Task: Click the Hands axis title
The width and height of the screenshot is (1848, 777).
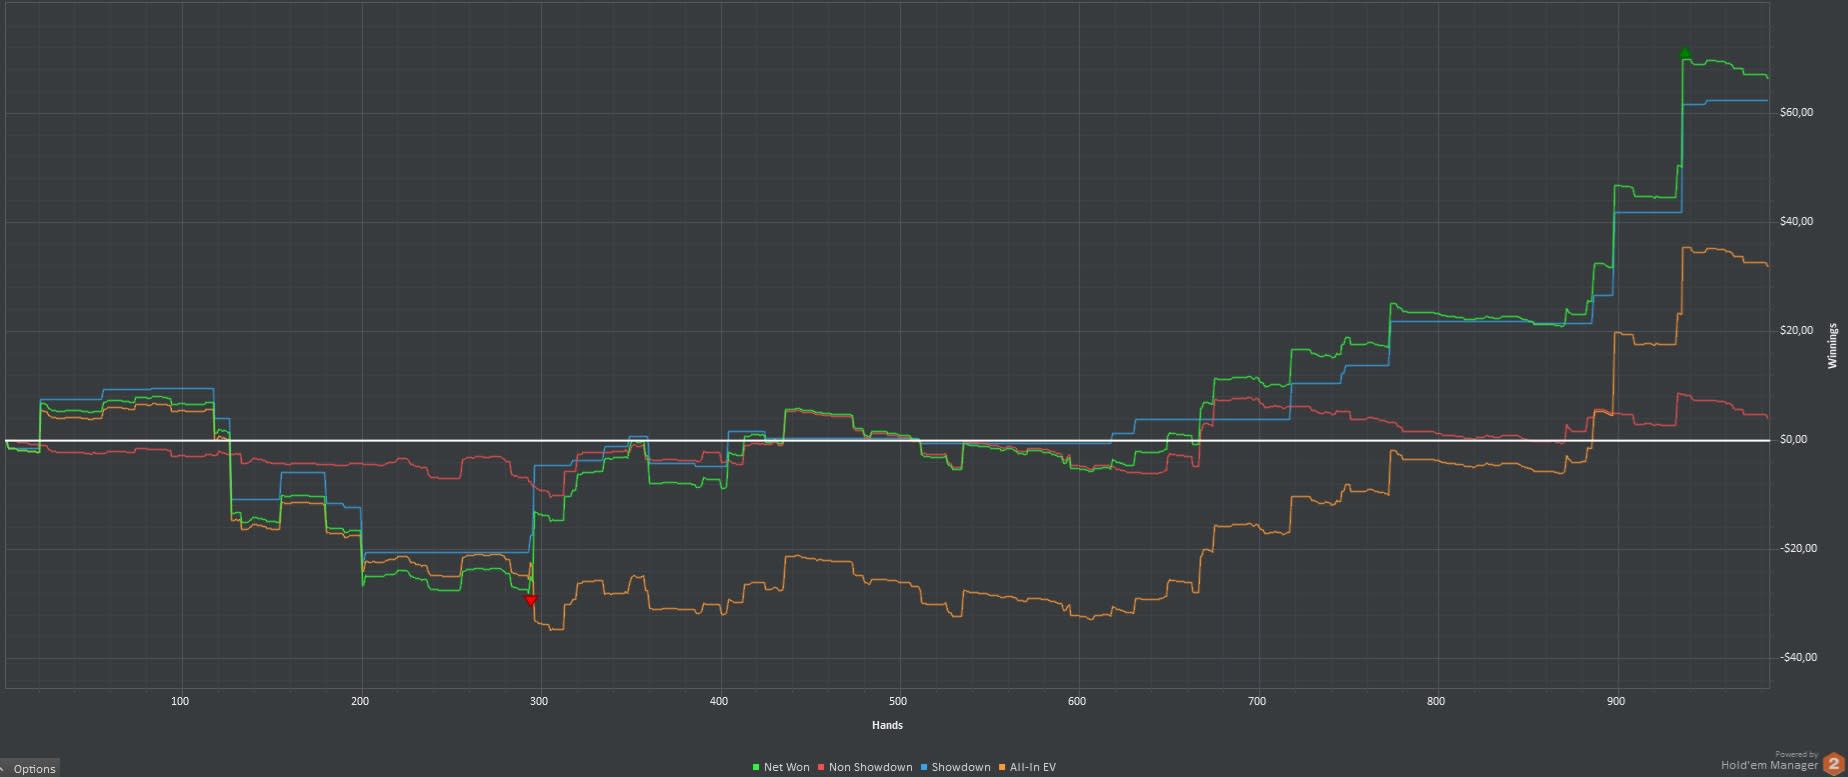Action: 887,725
